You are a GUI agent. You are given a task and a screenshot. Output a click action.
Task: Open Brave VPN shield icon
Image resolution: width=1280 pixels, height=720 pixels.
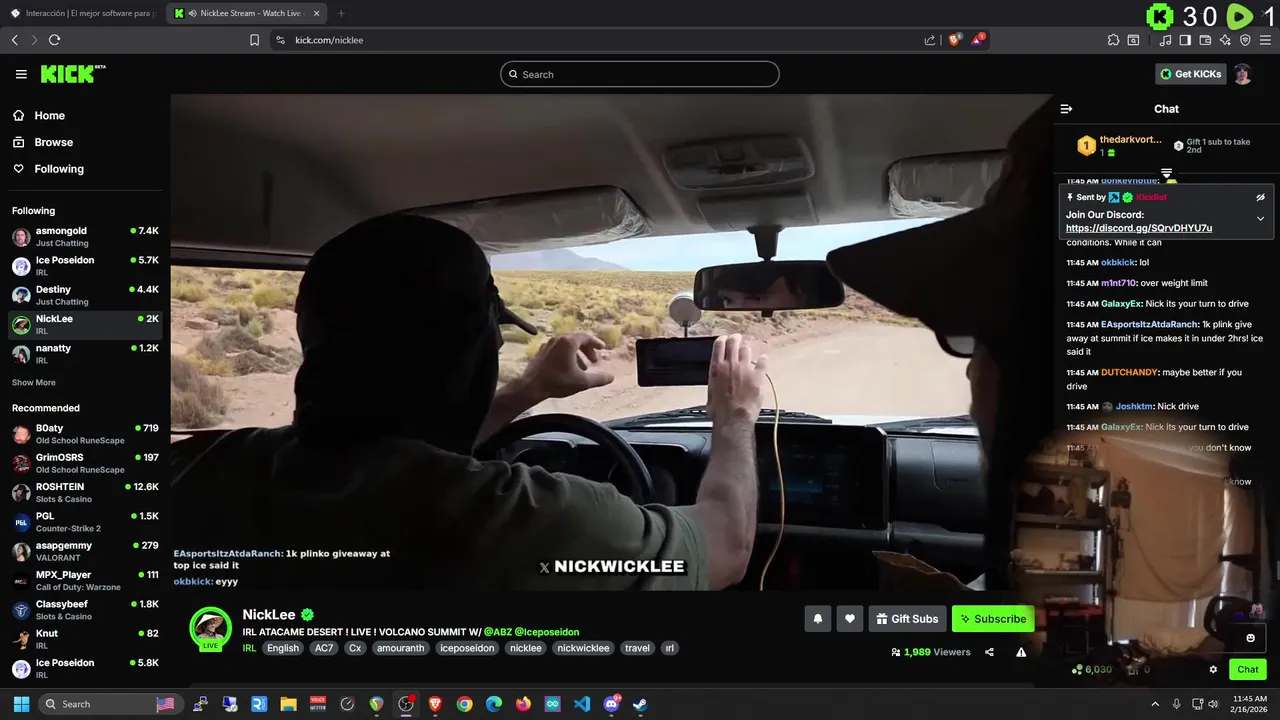click(x=1245, y=40)
